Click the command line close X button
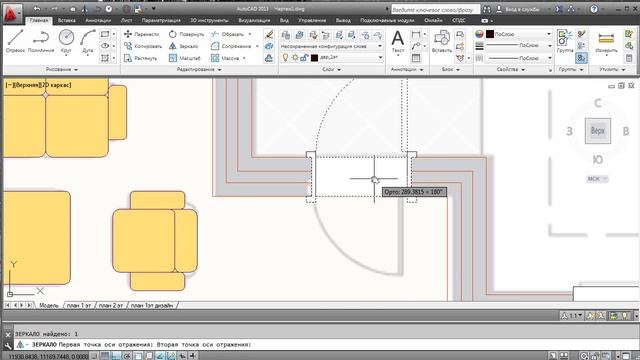Screen dimensions: 640x360 point(8,334)
